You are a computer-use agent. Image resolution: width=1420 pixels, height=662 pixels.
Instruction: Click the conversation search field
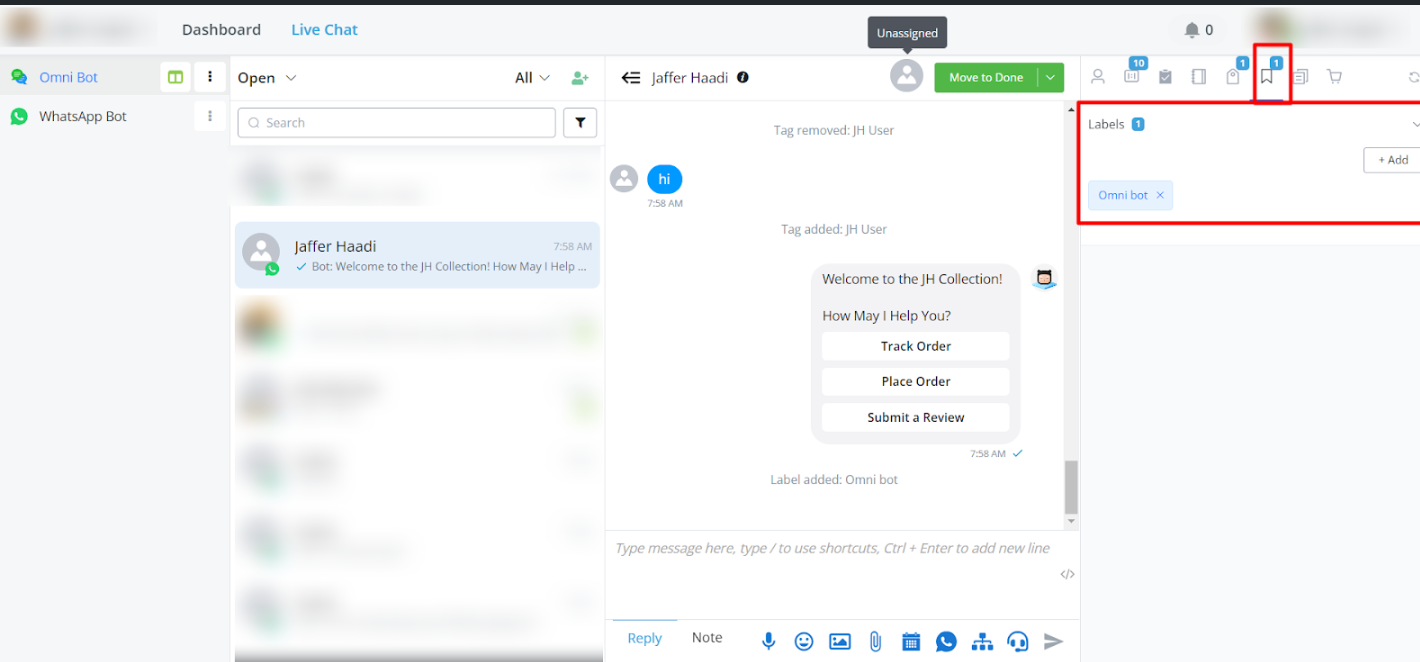[x=397, y=122]
